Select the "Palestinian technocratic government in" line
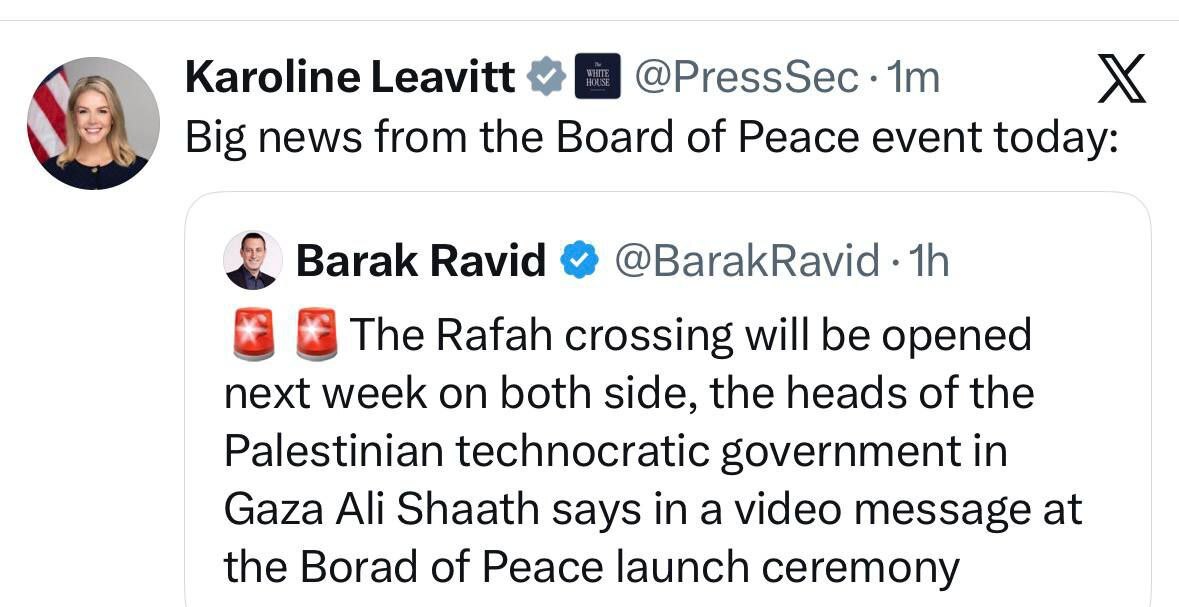The width and height of the screenshot is (1179, 607). click(615, 451)
